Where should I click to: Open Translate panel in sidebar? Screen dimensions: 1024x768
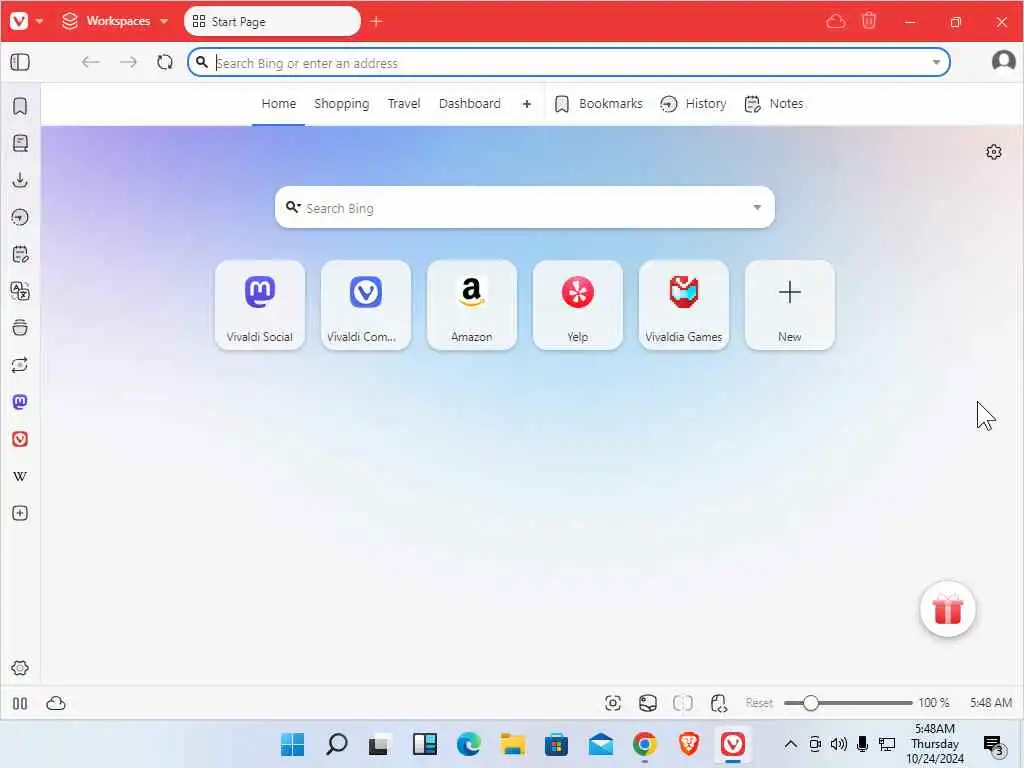tap(20, 291)
